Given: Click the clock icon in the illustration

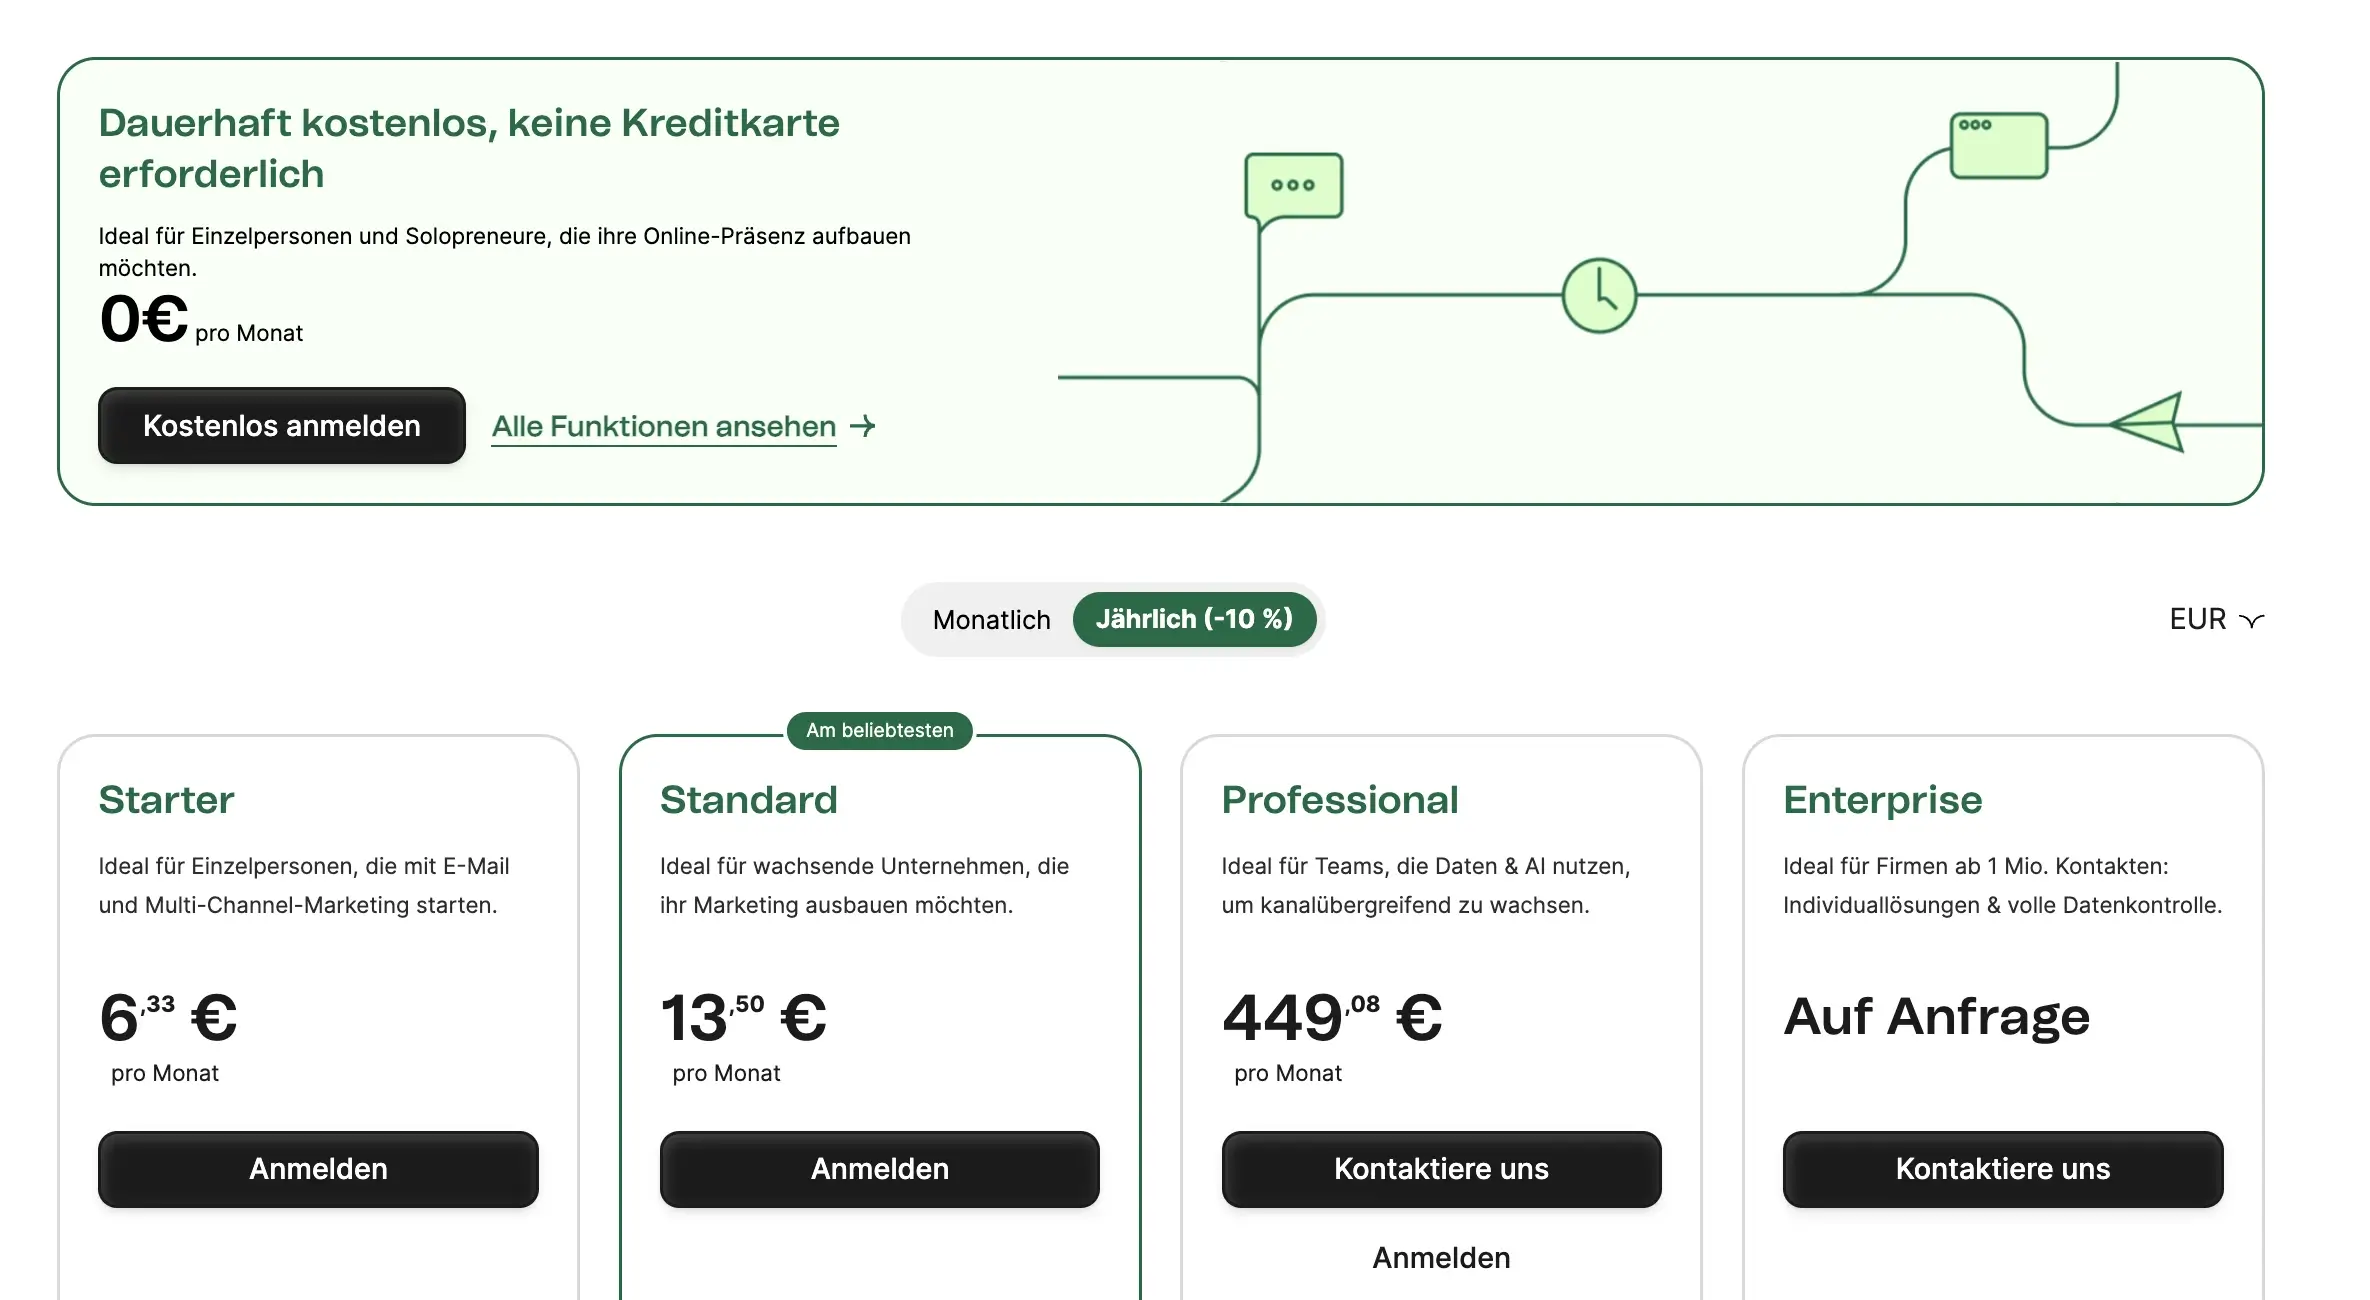Looking at the screenshot, I should (x=1599, y=295).
